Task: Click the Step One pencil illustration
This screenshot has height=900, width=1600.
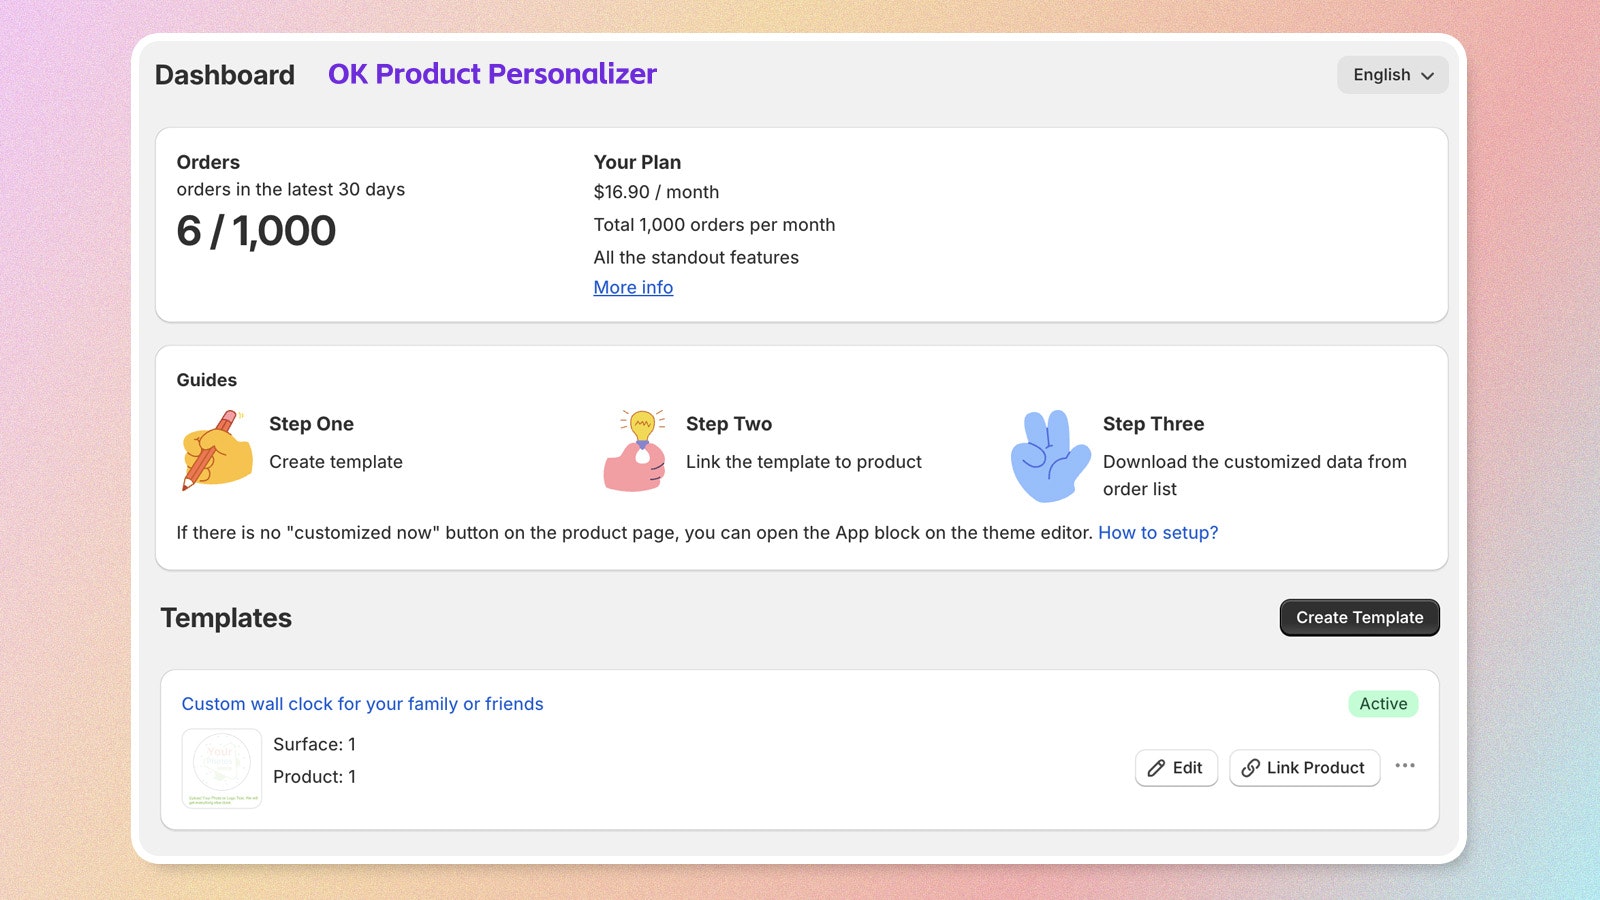Action: 216,453
